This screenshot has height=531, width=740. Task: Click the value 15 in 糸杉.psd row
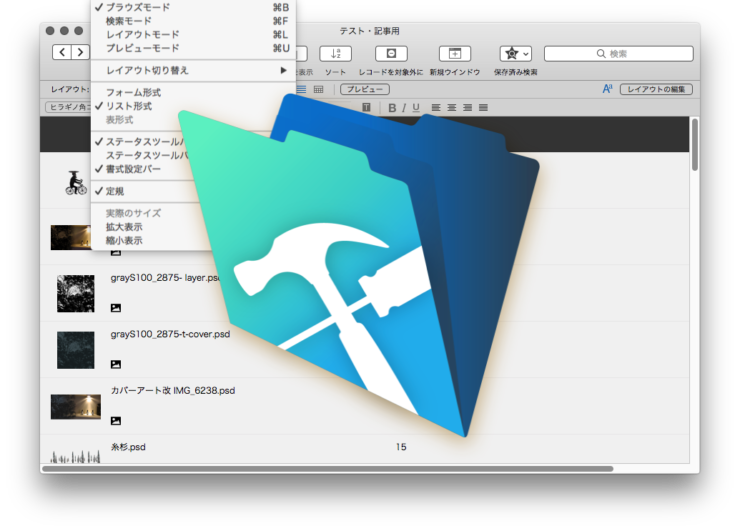(401, 447)
